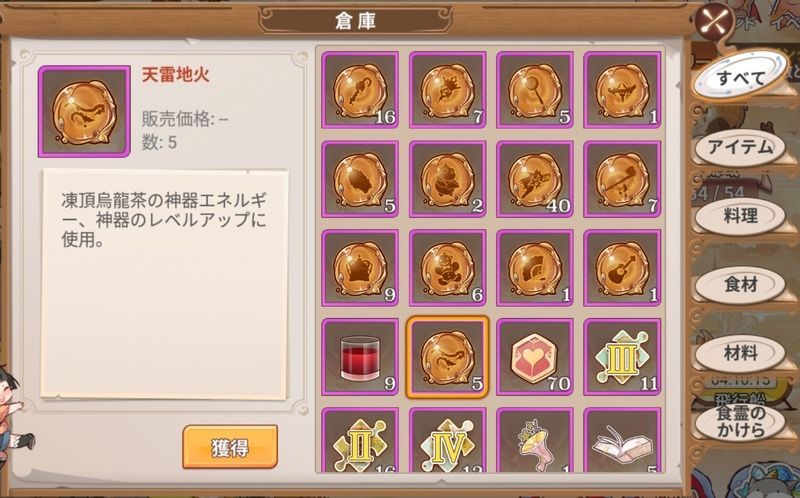The image size is (800, 498).
Task: Select the pink heart hexagon item
Action: click(535, 357)
